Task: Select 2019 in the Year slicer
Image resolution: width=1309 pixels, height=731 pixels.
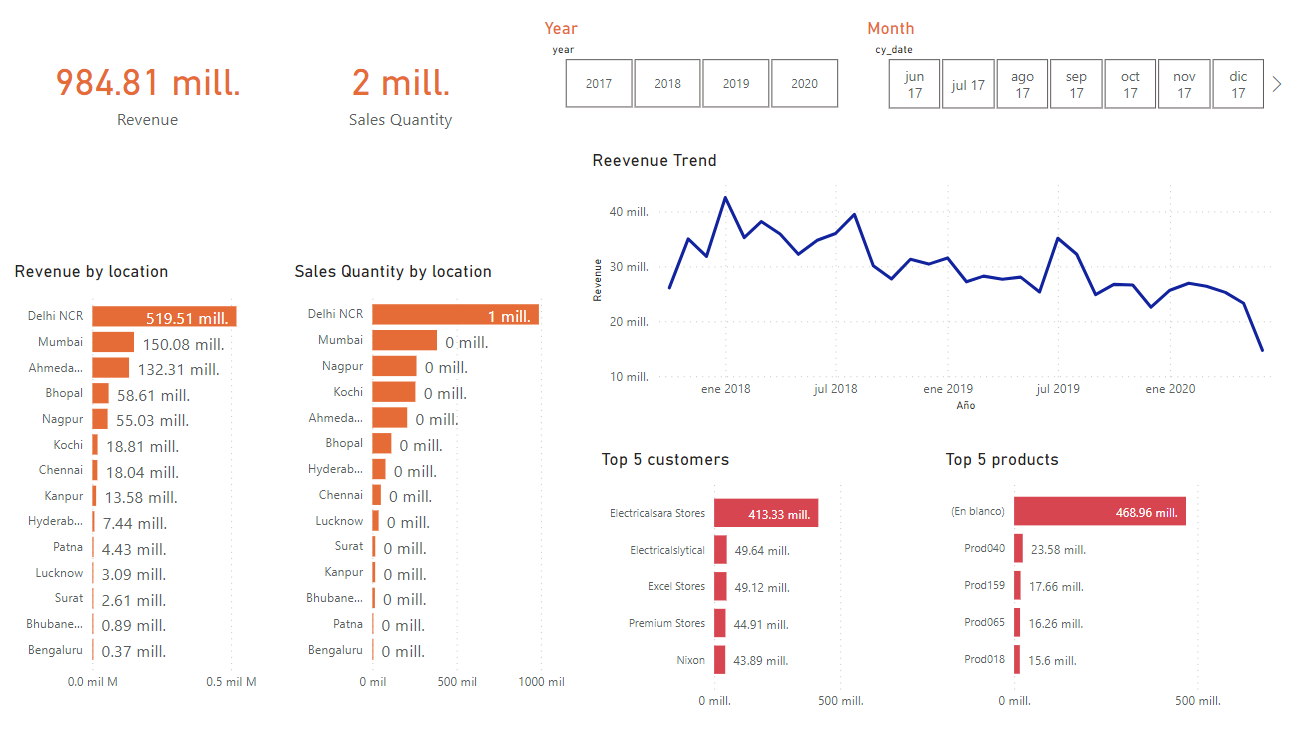Action: coord(735,83)
